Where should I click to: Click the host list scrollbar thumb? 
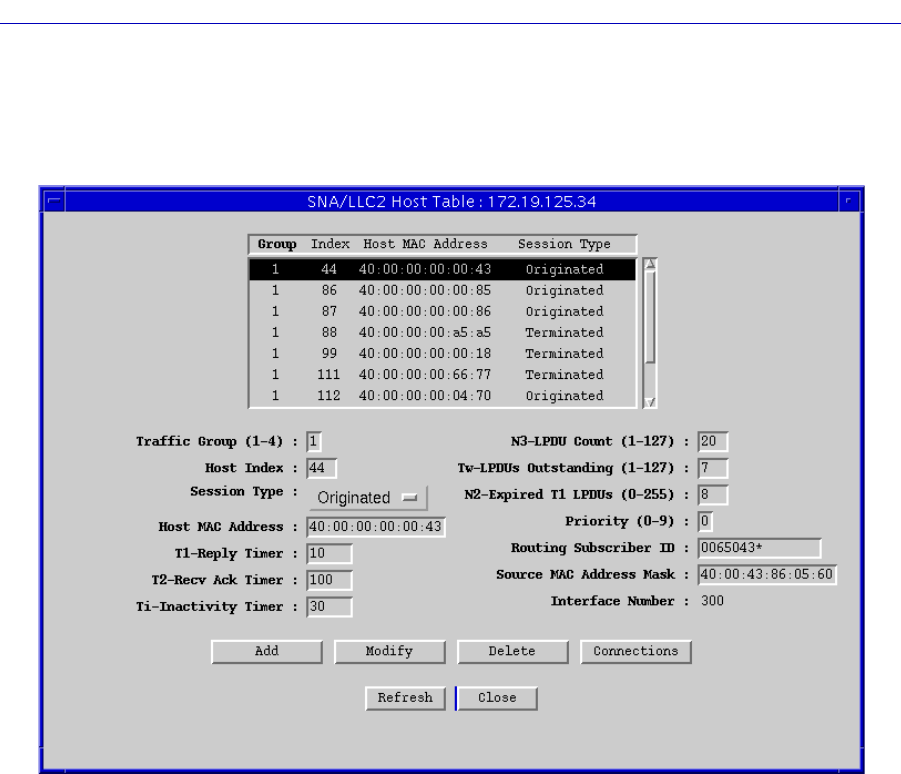click(650, 317)
